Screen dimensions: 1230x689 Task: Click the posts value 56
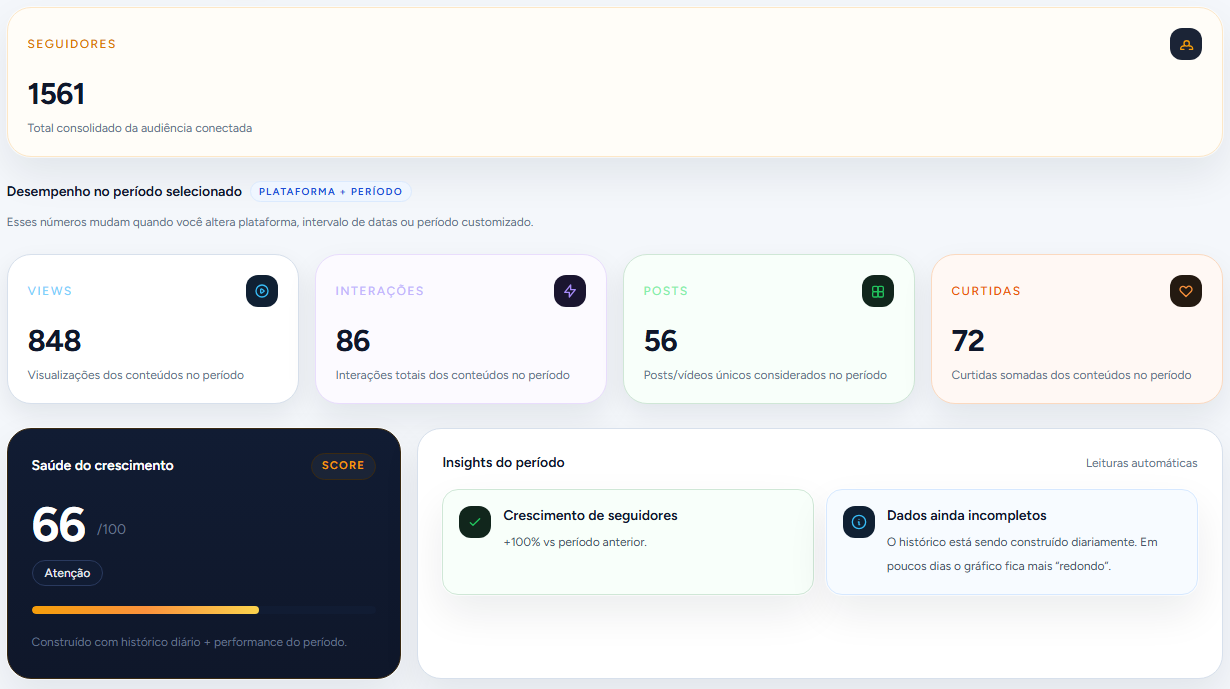coord(661,341)
